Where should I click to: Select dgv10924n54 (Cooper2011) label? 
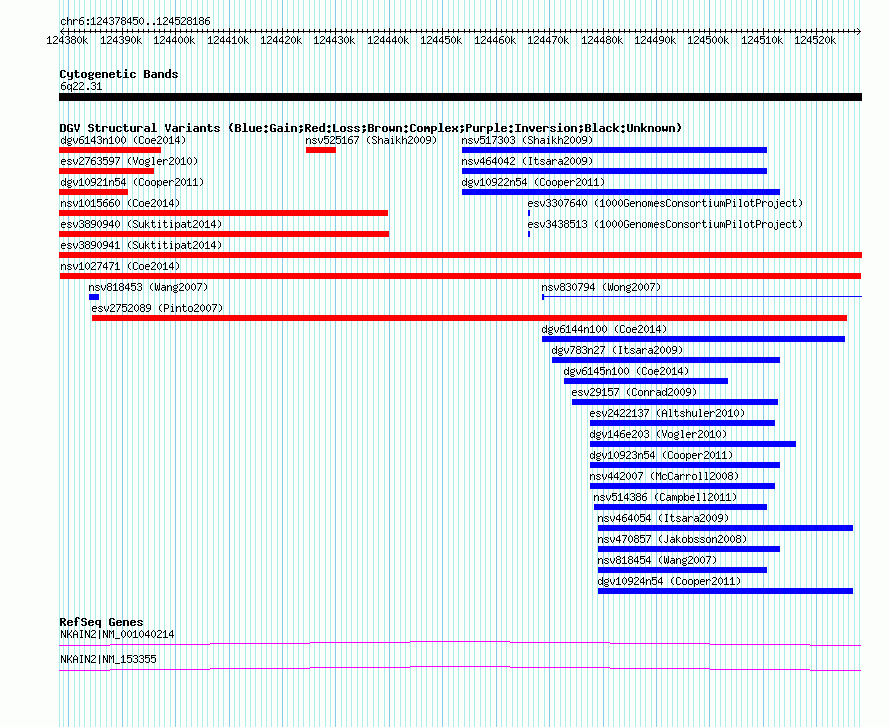coord(669,581)
